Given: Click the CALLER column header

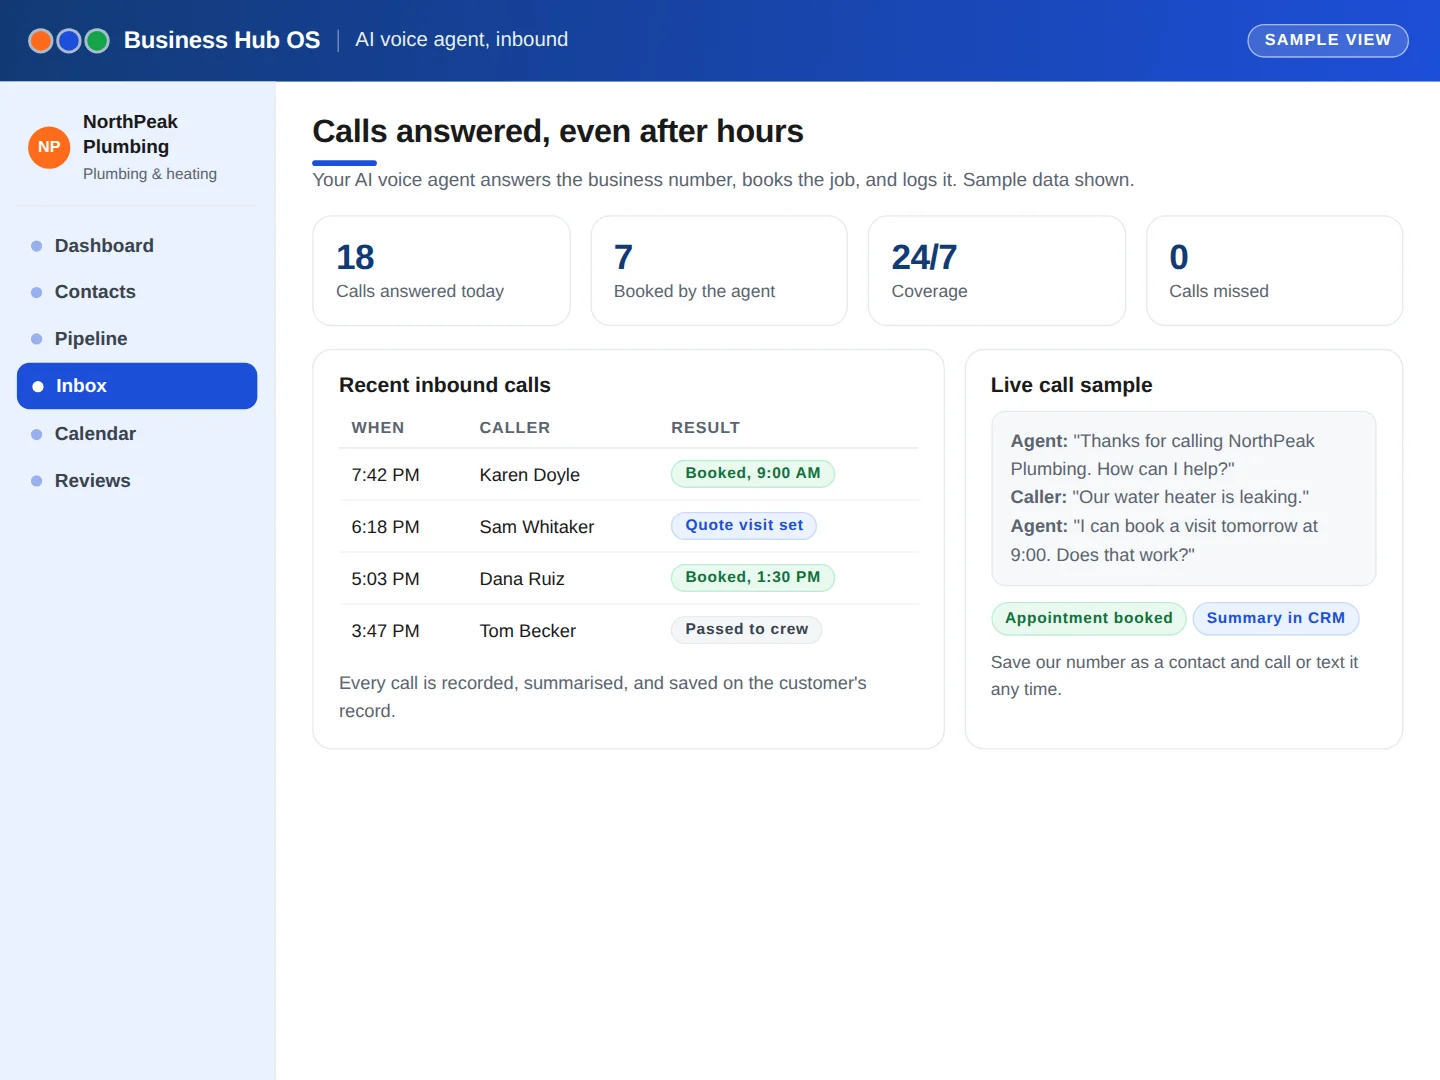Looking at the screenshot, I should coord(515,428).
